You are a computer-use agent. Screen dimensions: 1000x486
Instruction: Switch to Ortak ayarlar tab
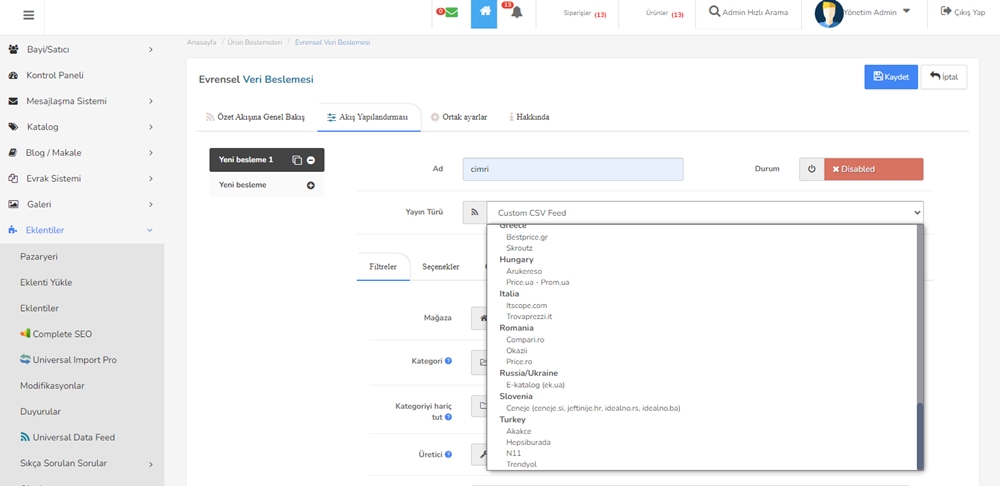click(x=459, y=117)
